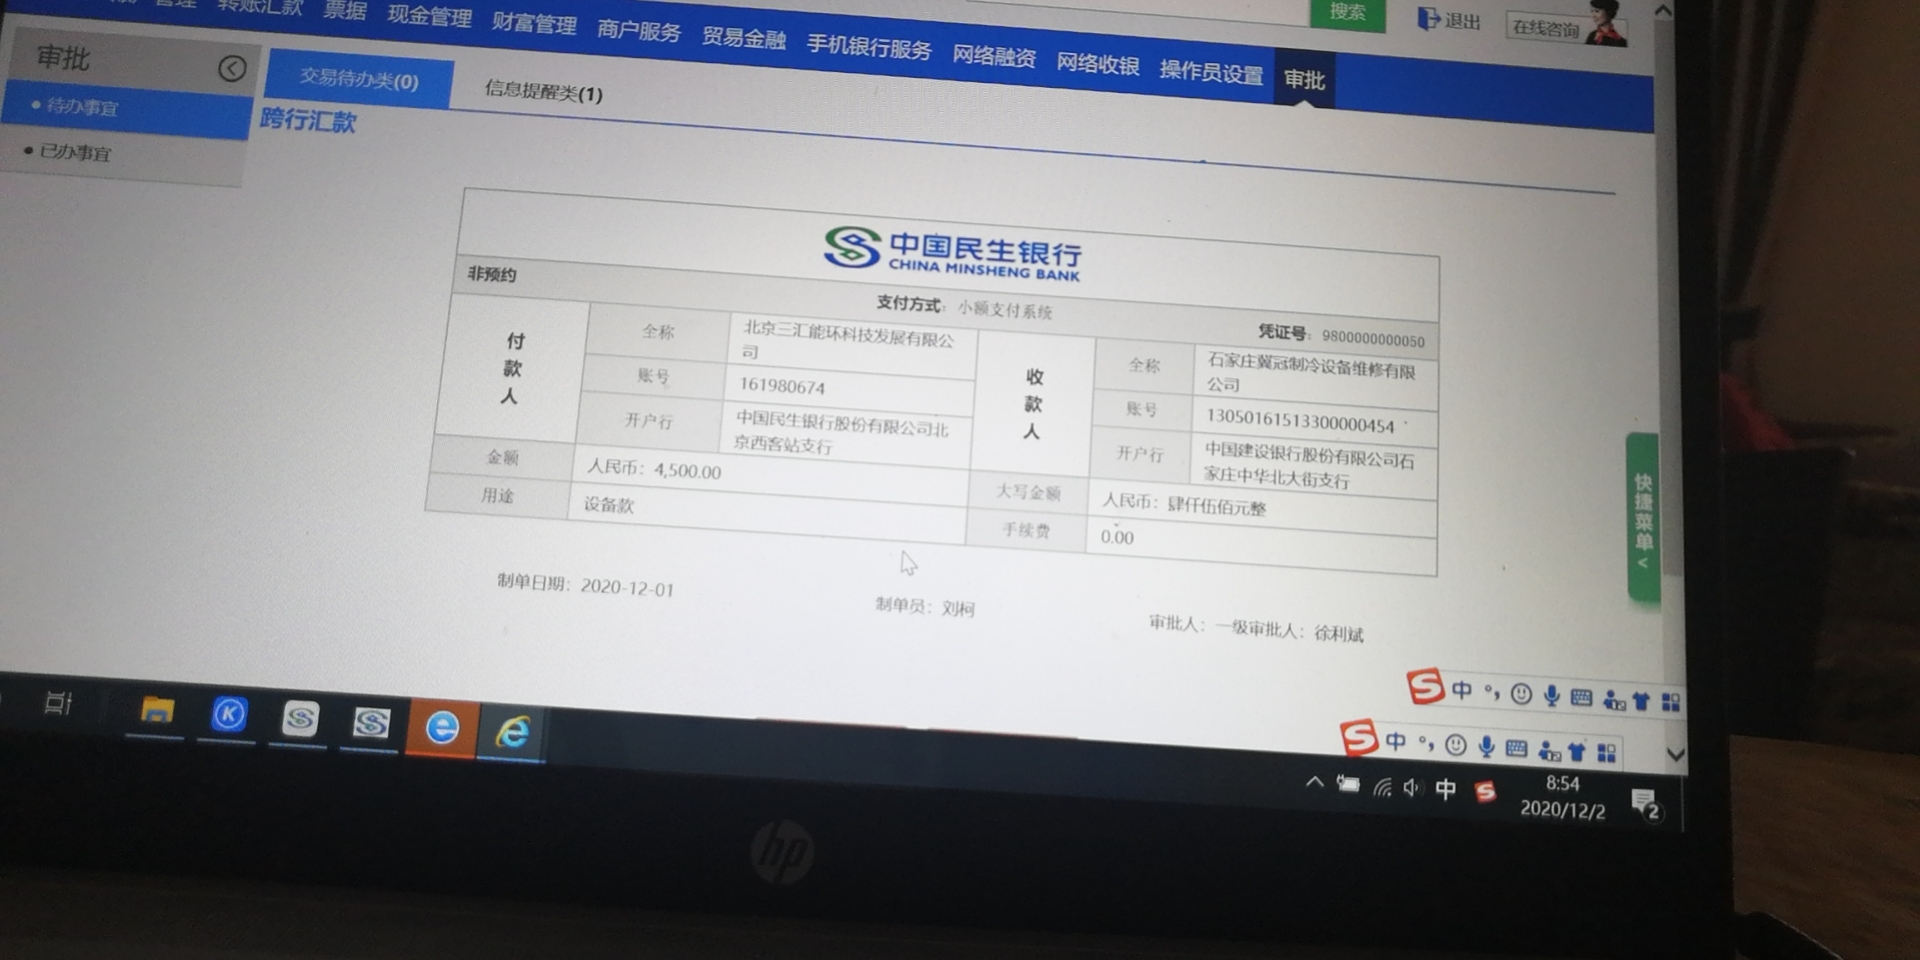Click the battery icon in the system tray
1920x960 pixels.
pos(1348,785)
